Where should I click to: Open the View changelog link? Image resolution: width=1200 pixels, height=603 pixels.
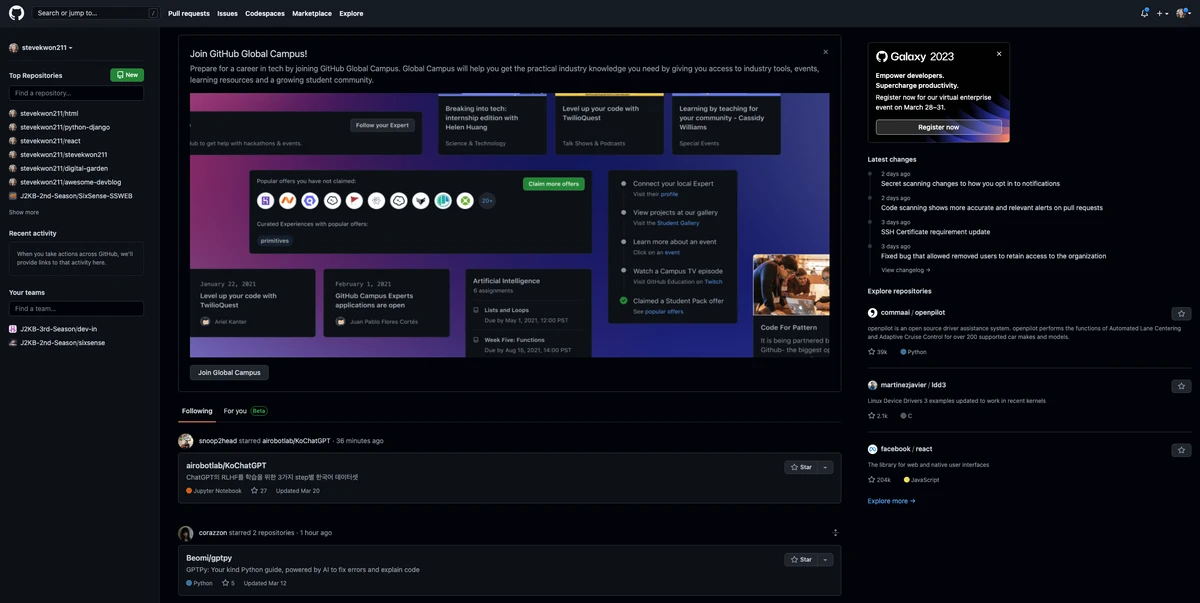click(906, 270)
